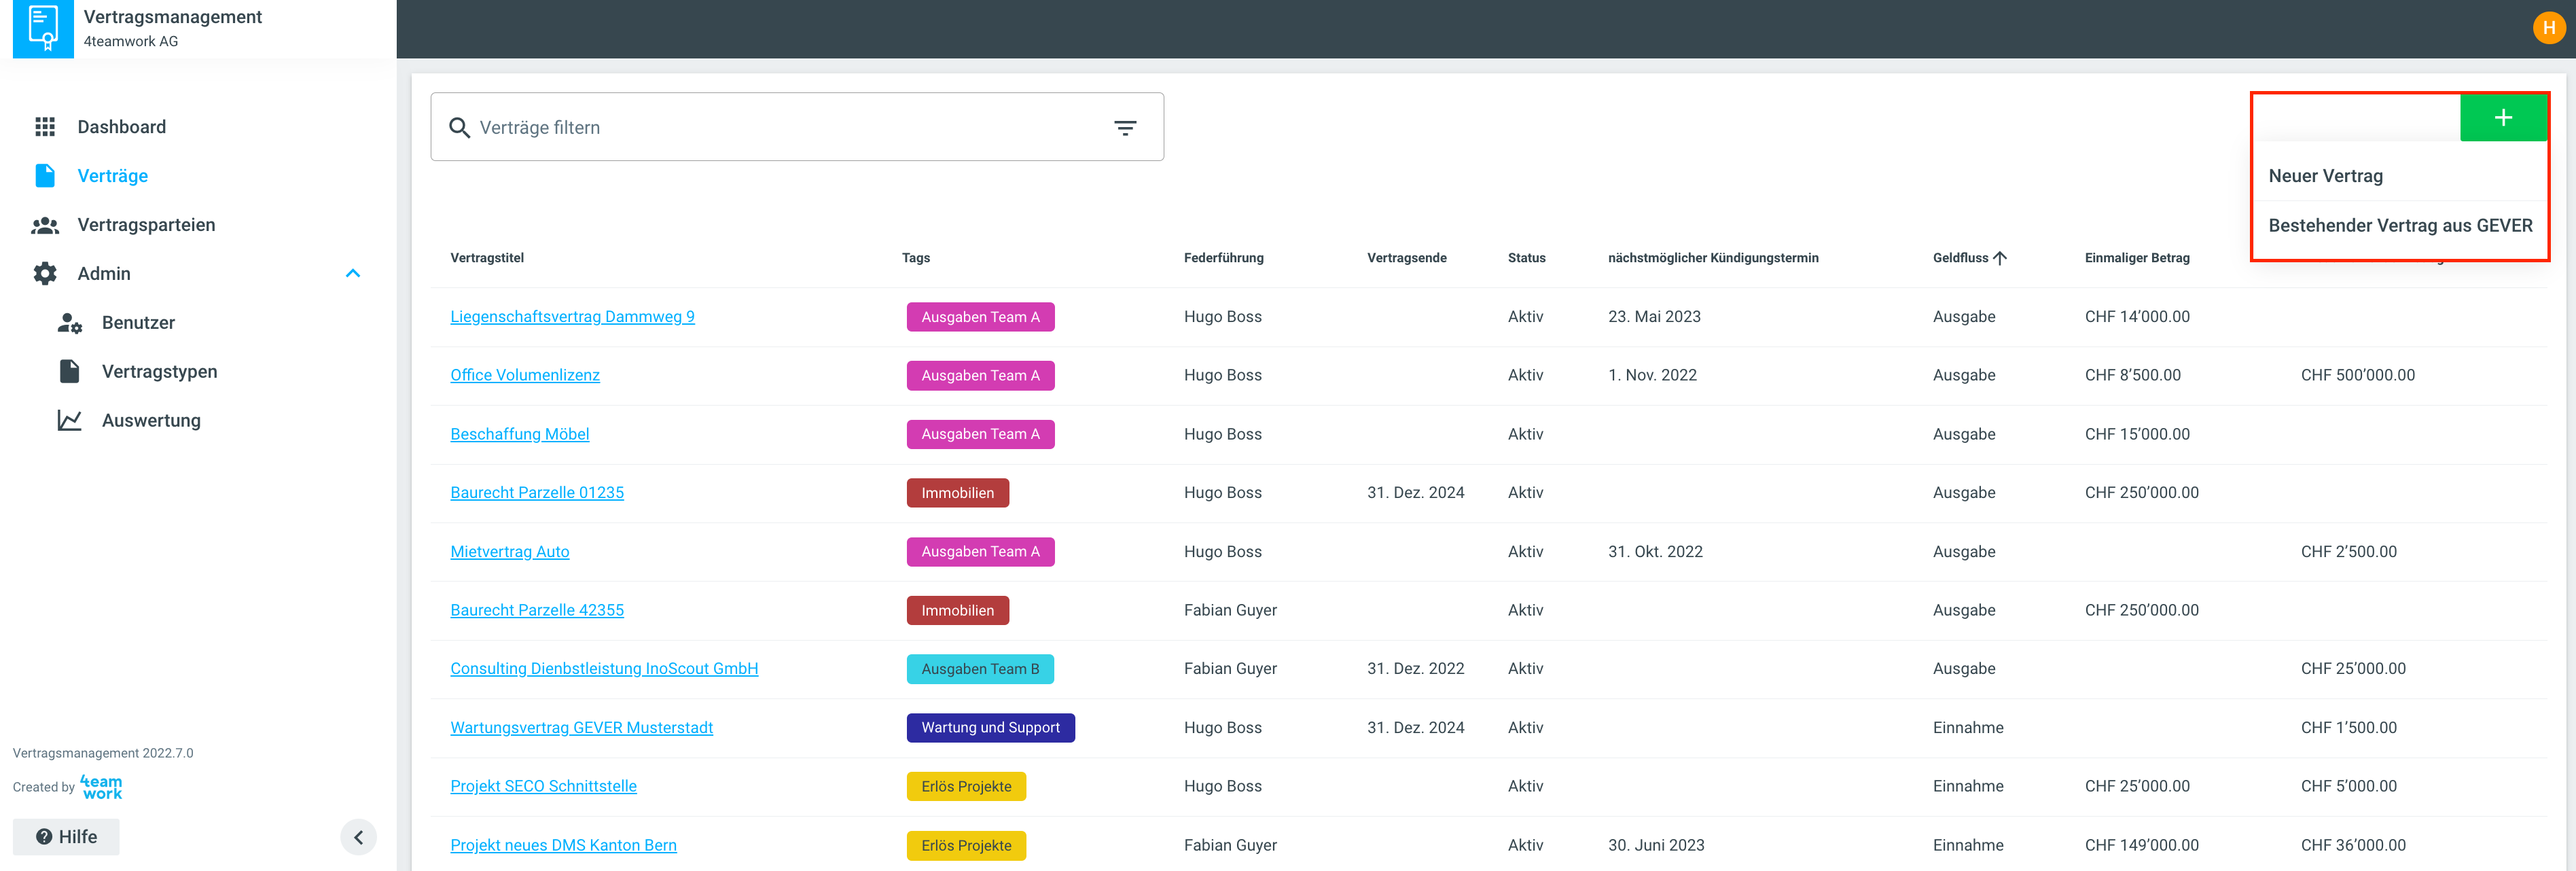Click the Wartung und Support tag
This screenshot has width=2576, height=871.
[989, 728]
